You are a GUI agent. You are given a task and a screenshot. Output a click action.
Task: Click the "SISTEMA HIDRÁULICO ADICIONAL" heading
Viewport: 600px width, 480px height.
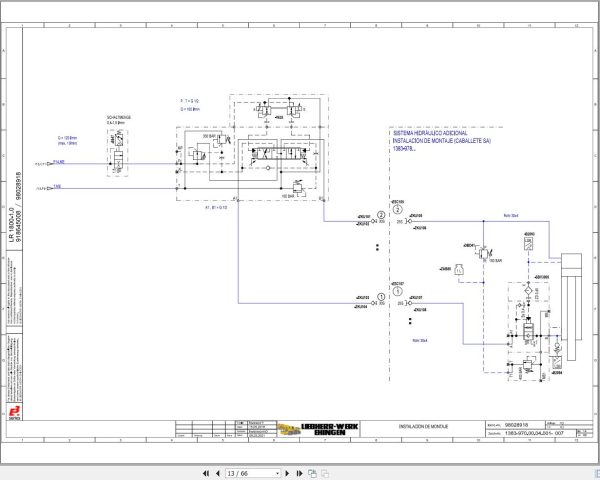pyautogui.click(x=430, y=133)
